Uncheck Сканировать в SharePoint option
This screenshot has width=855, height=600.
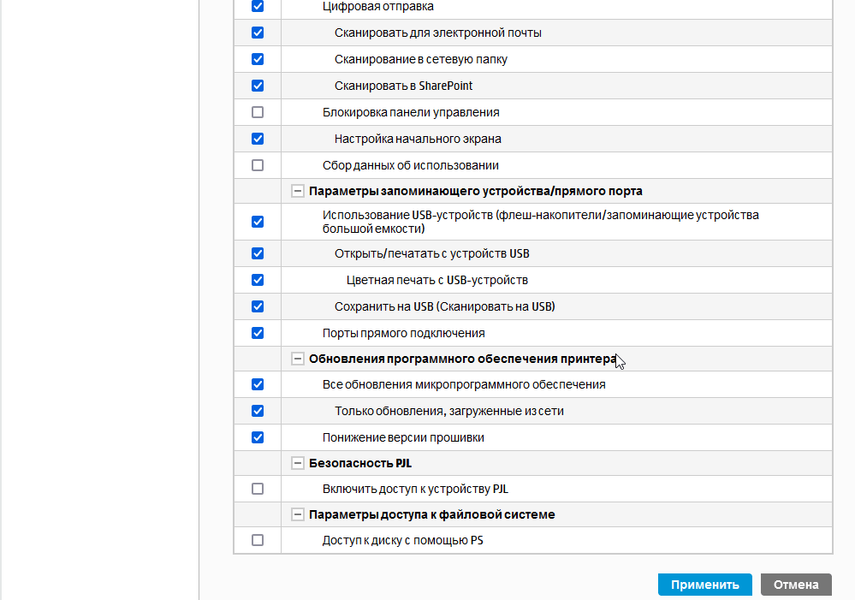tap(258, 86)
